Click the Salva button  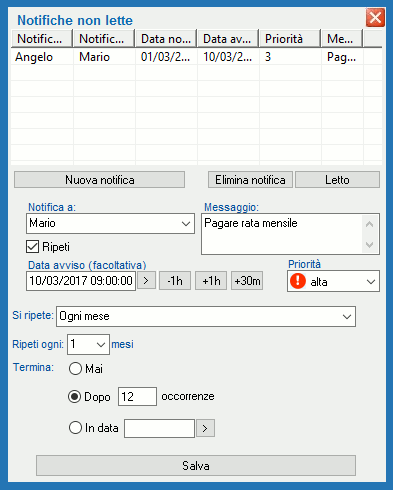pyautogui.click(x=196, y=466)
